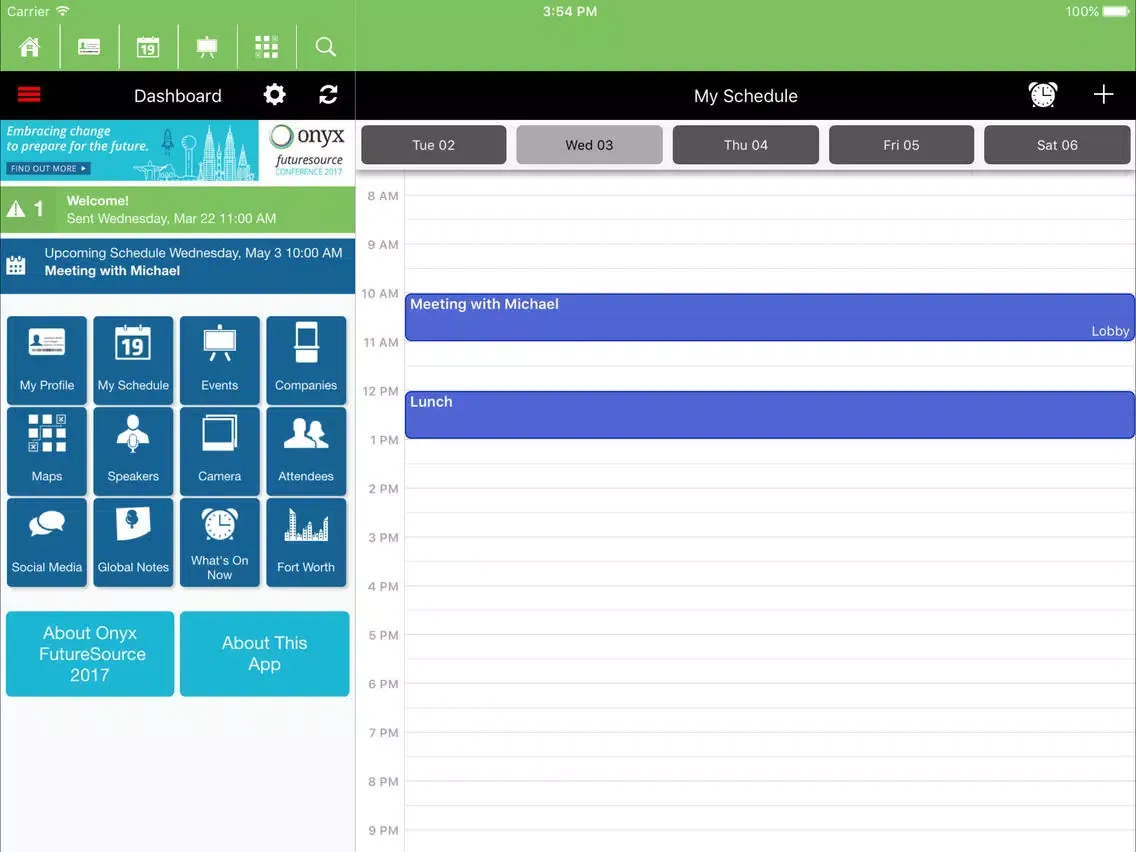
Task: Open the Attendees tile
Action: [x=306, y=451]
